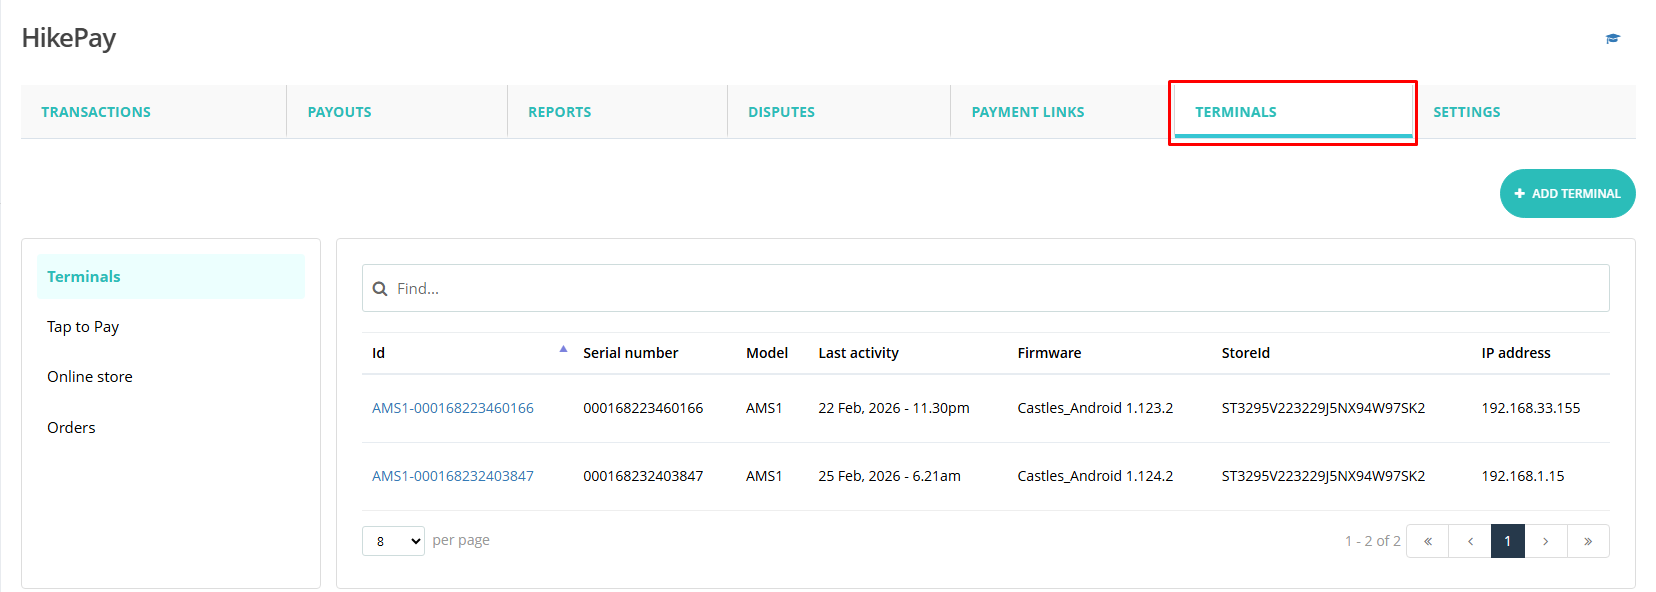Click the Id column sort arrow
This screenshot has width=1656, height=592.
pyautogui.click(x=563, y=349)
